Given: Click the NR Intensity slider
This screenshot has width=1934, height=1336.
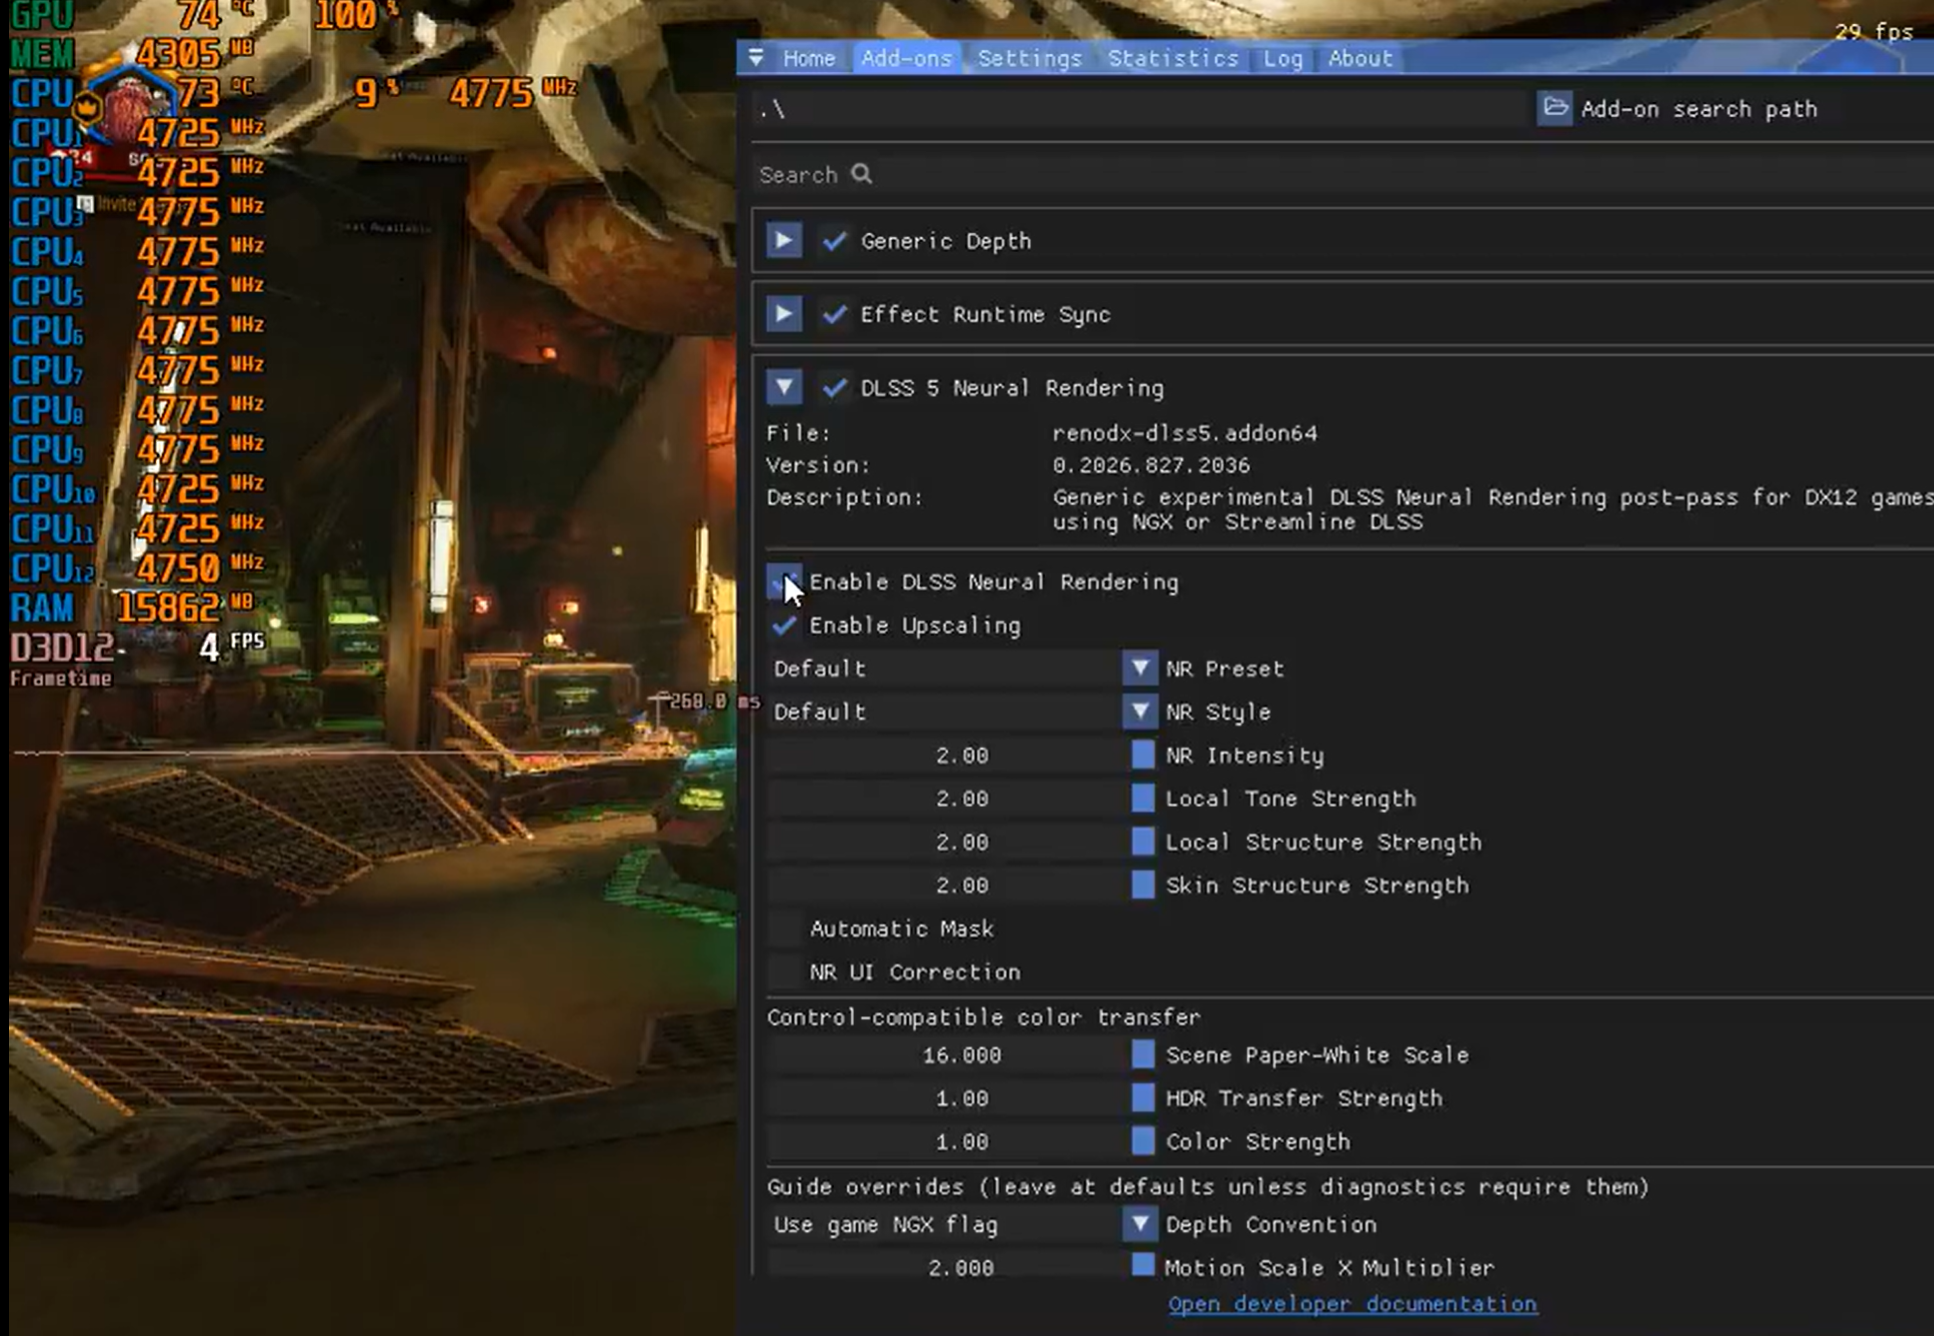Looking at the screenshot, I should 962,755.
